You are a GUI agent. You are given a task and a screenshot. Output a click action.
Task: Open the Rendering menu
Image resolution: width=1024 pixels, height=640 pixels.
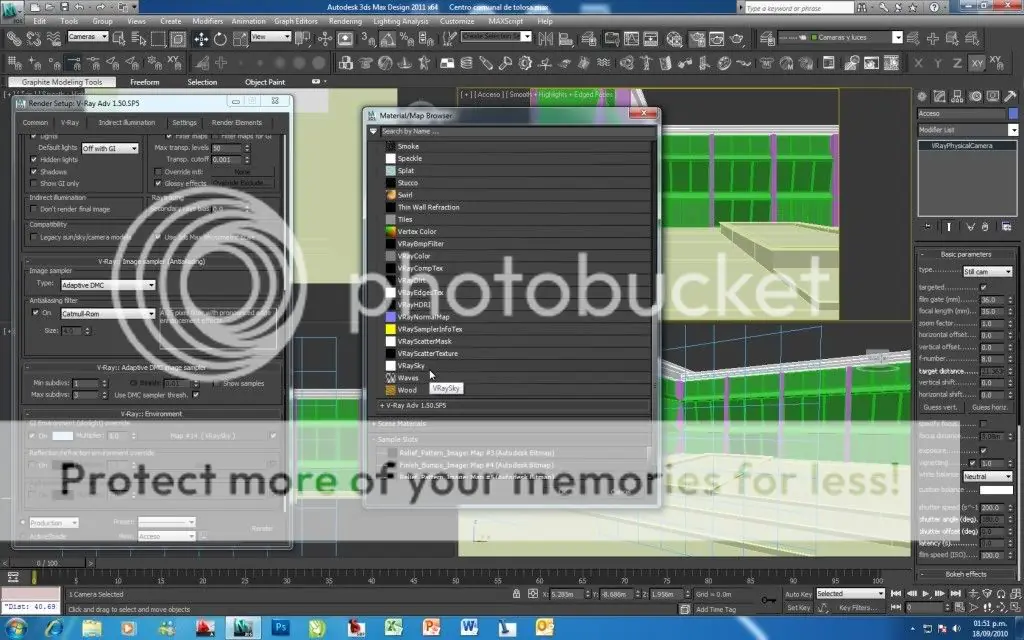(x=345, y=21)
